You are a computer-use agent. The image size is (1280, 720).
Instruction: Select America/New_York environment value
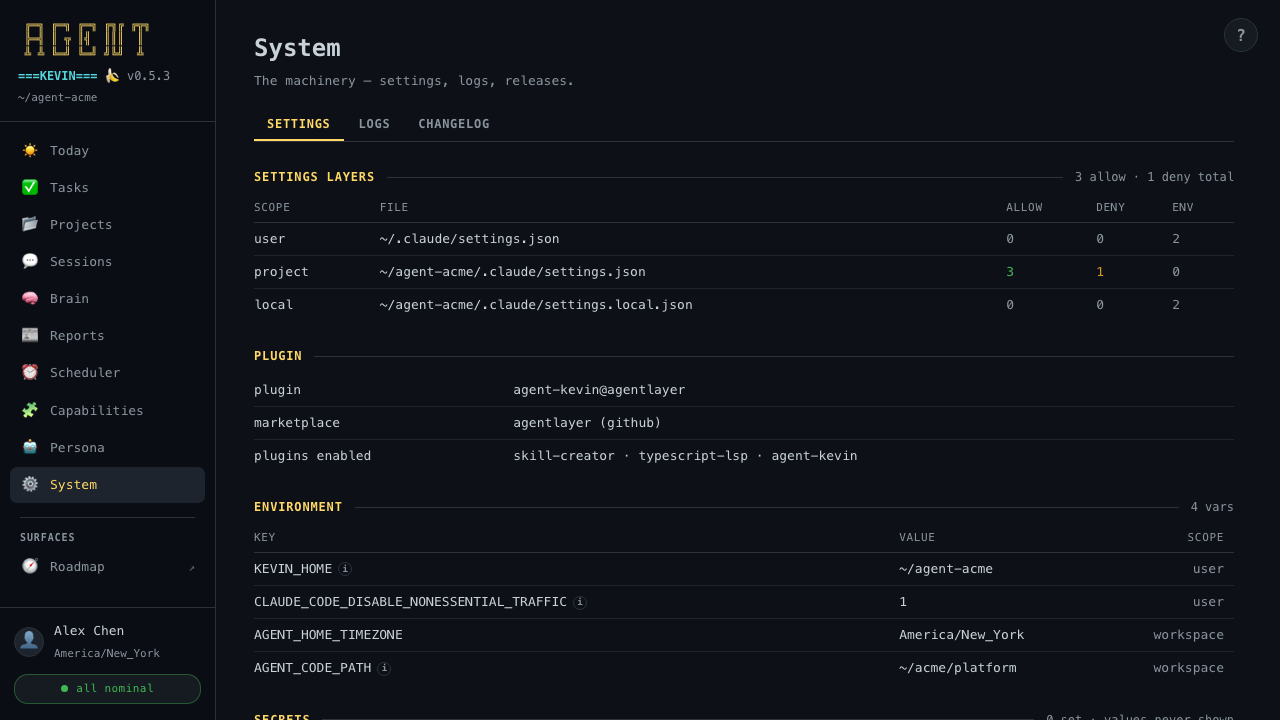[961, 635]
